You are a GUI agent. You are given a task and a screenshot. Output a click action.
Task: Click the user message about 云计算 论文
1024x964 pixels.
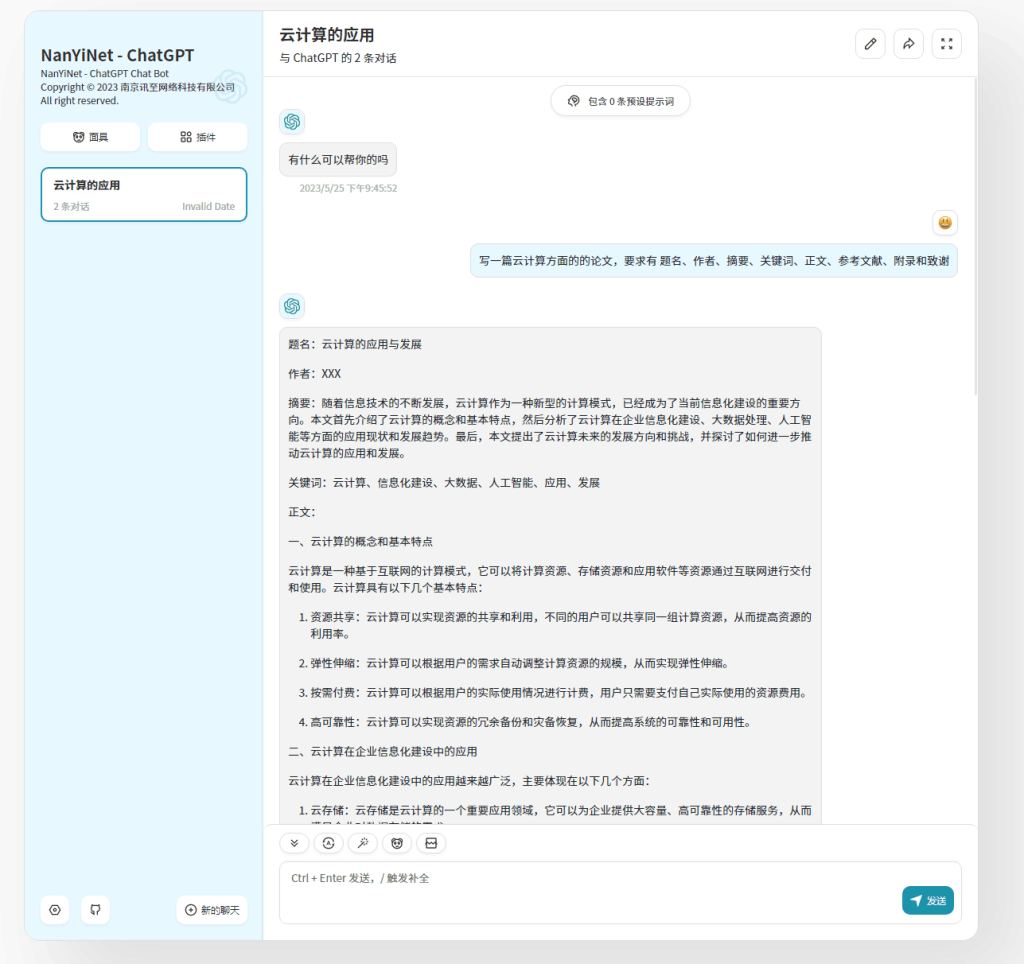click(714, 261)
